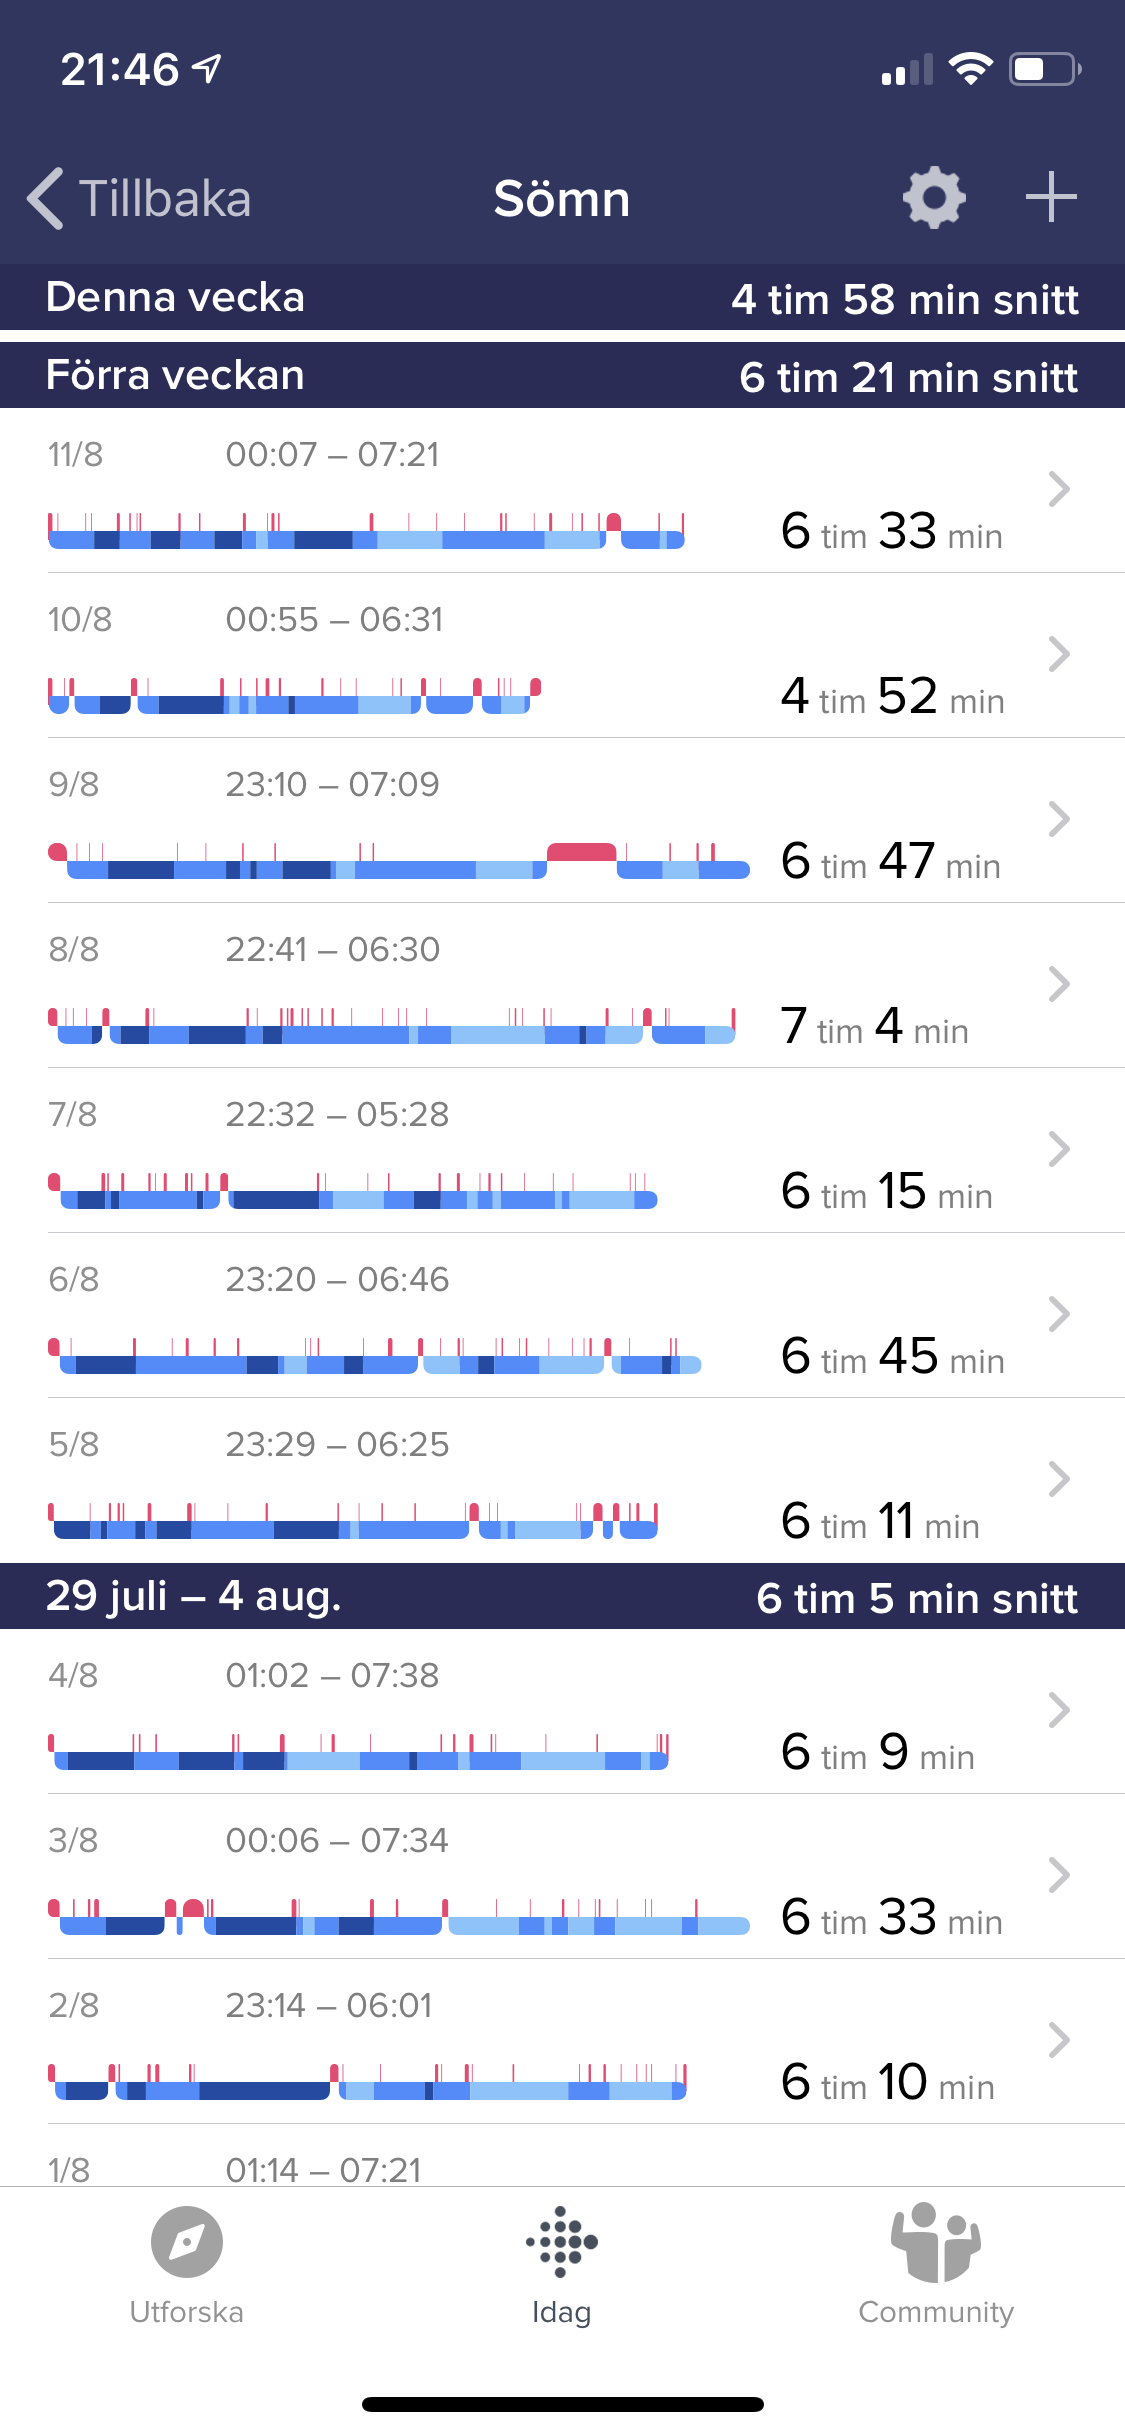Select the Idag Fitbit dots icon
This screenshot has height=2436, width=1125.
562,2241
